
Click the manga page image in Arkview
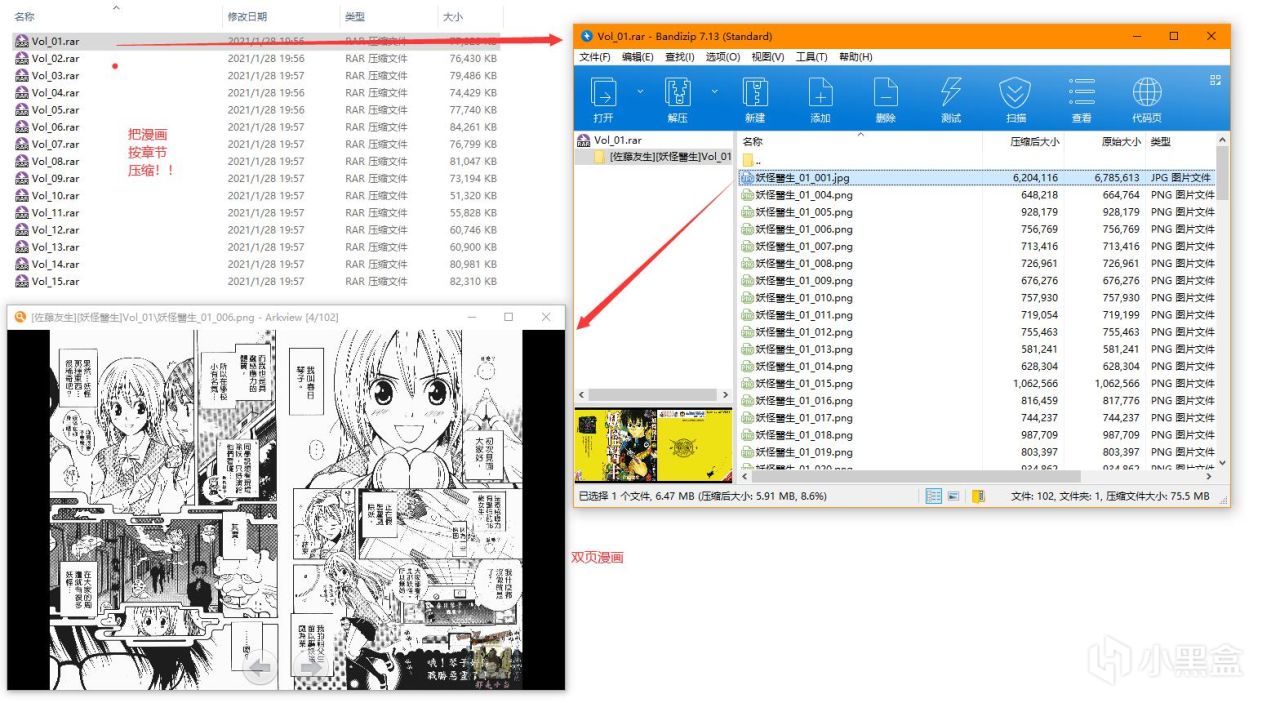[x=286, y=510]
